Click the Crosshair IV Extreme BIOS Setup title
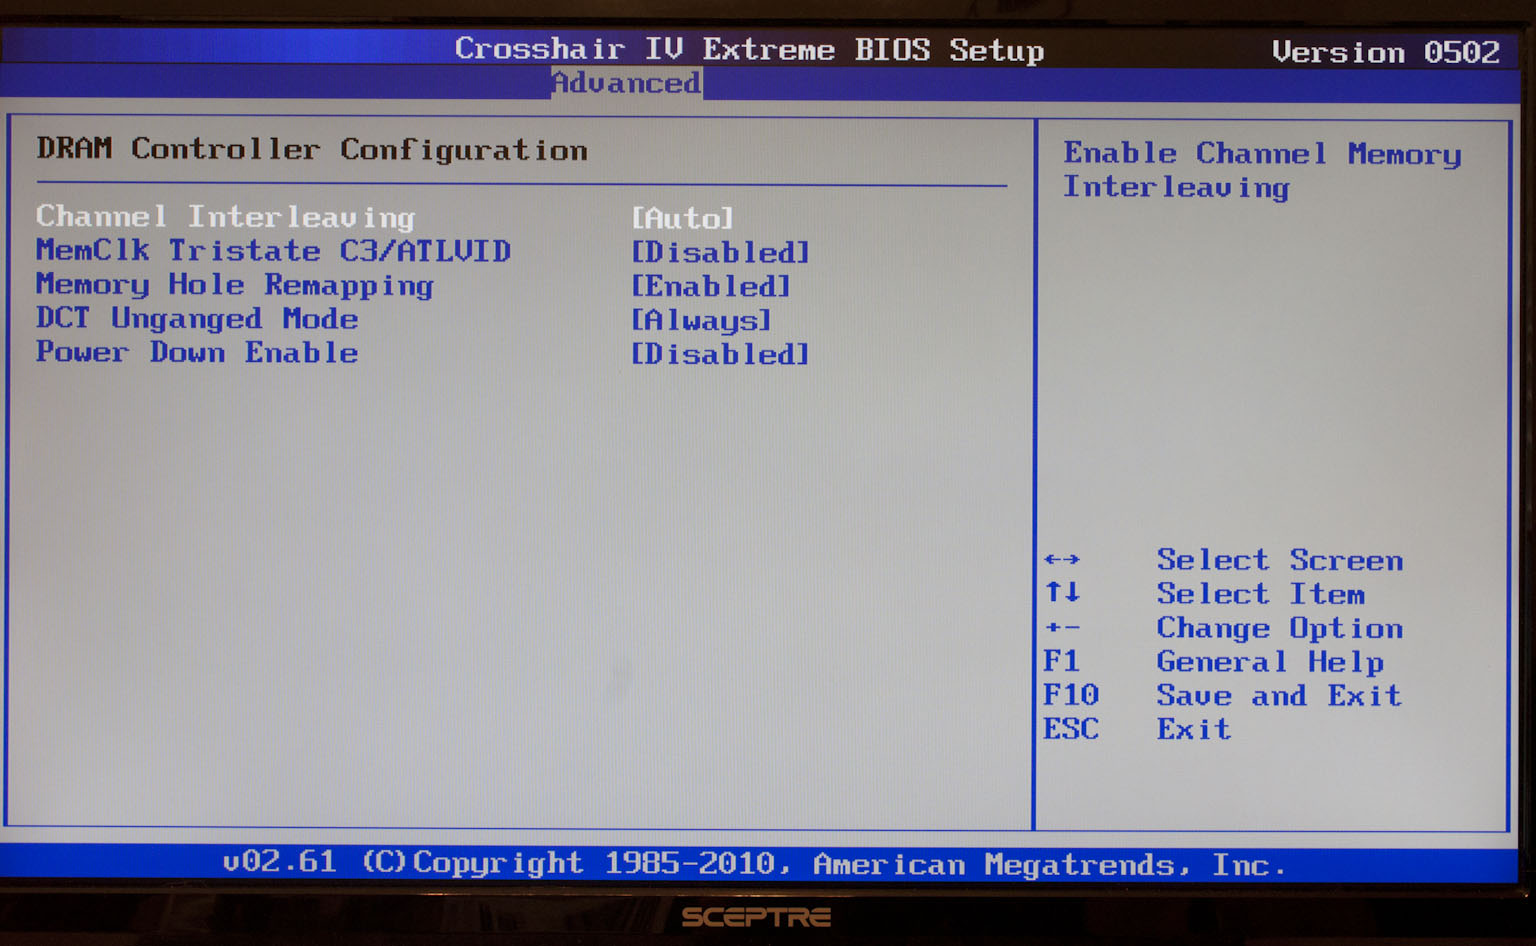 [749, 49]
